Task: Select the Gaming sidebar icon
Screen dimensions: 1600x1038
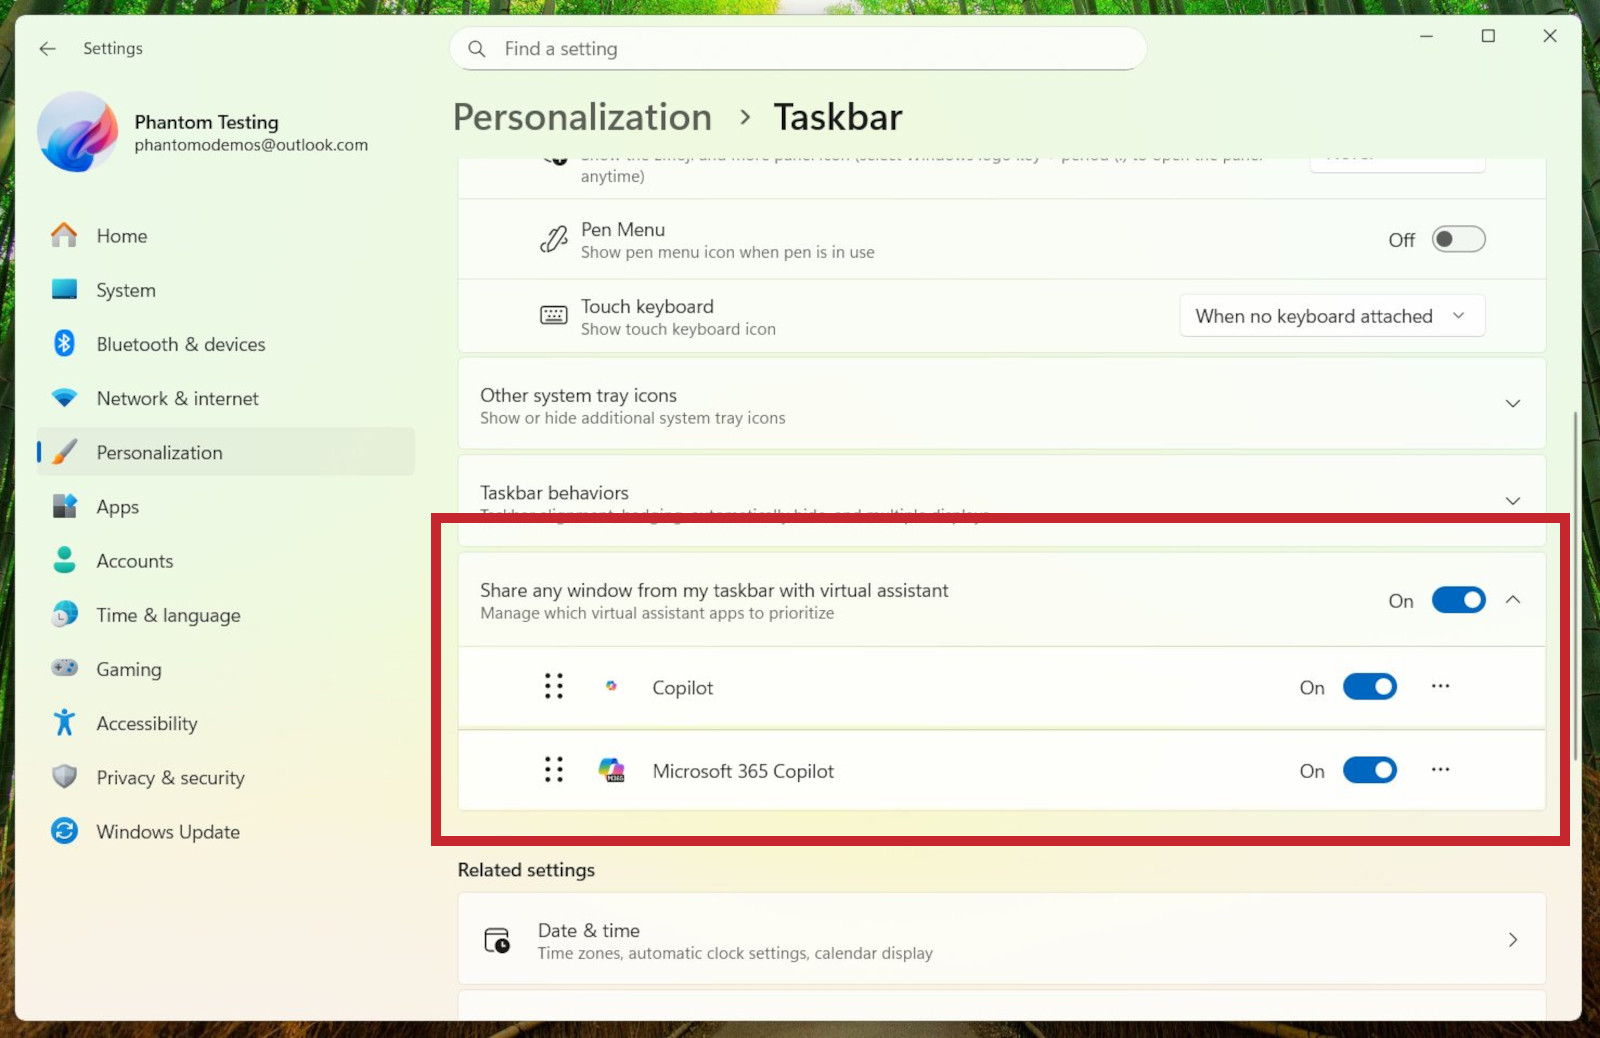Action: [x=63, y=668]
